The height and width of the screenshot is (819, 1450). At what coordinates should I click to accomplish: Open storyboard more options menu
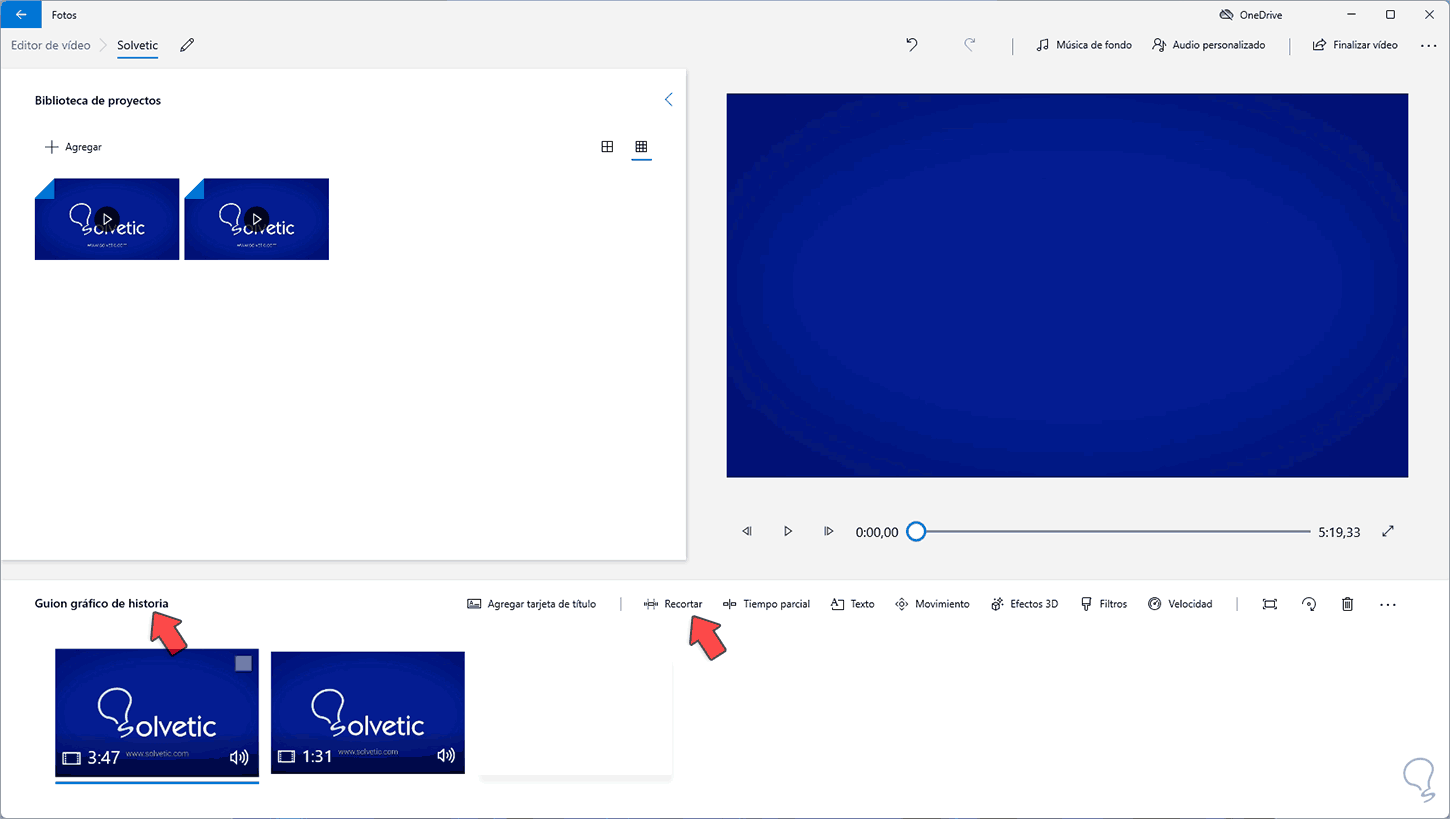pyautogui.click(x=1387, y=604)
